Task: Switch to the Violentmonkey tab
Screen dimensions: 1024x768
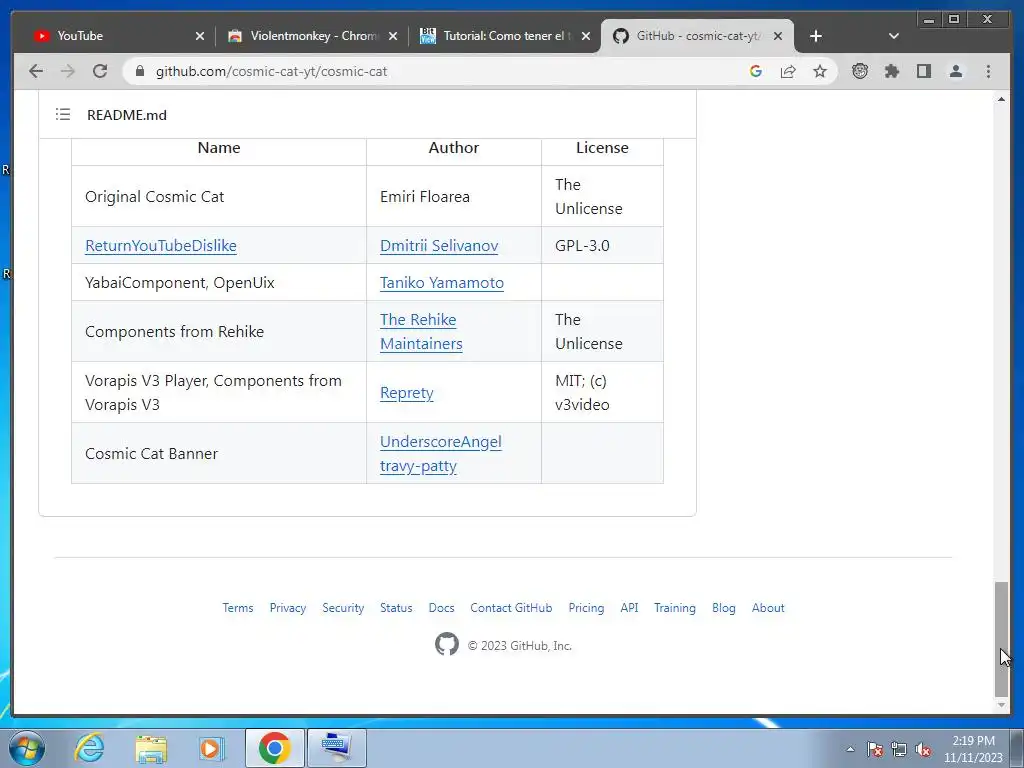Action: tap(312, 36)
